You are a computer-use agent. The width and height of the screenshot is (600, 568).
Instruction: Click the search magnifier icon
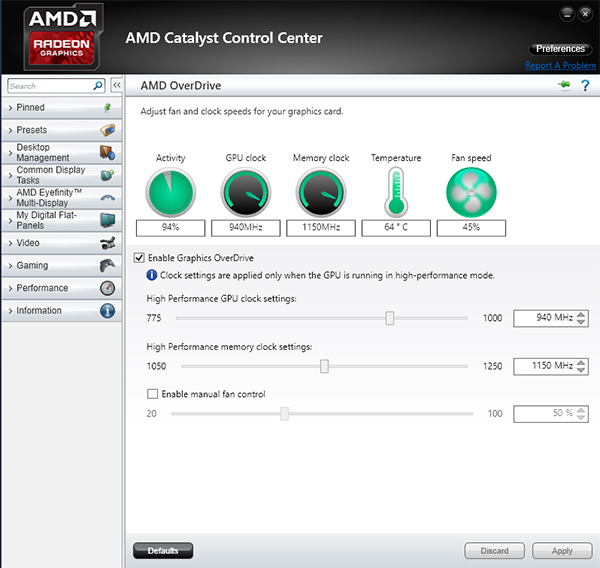pos(98,85)
